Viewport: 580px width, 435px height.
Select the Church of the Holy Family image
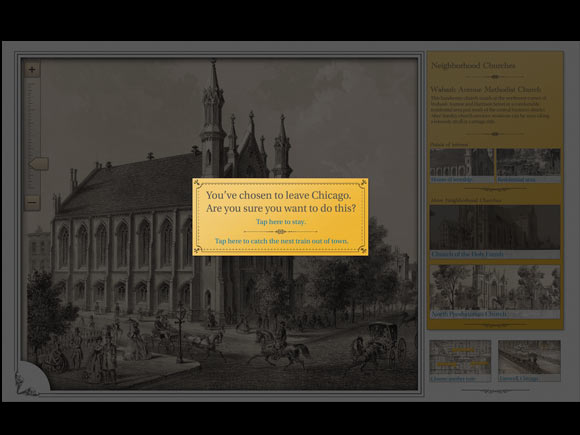[x=495, y=227]
